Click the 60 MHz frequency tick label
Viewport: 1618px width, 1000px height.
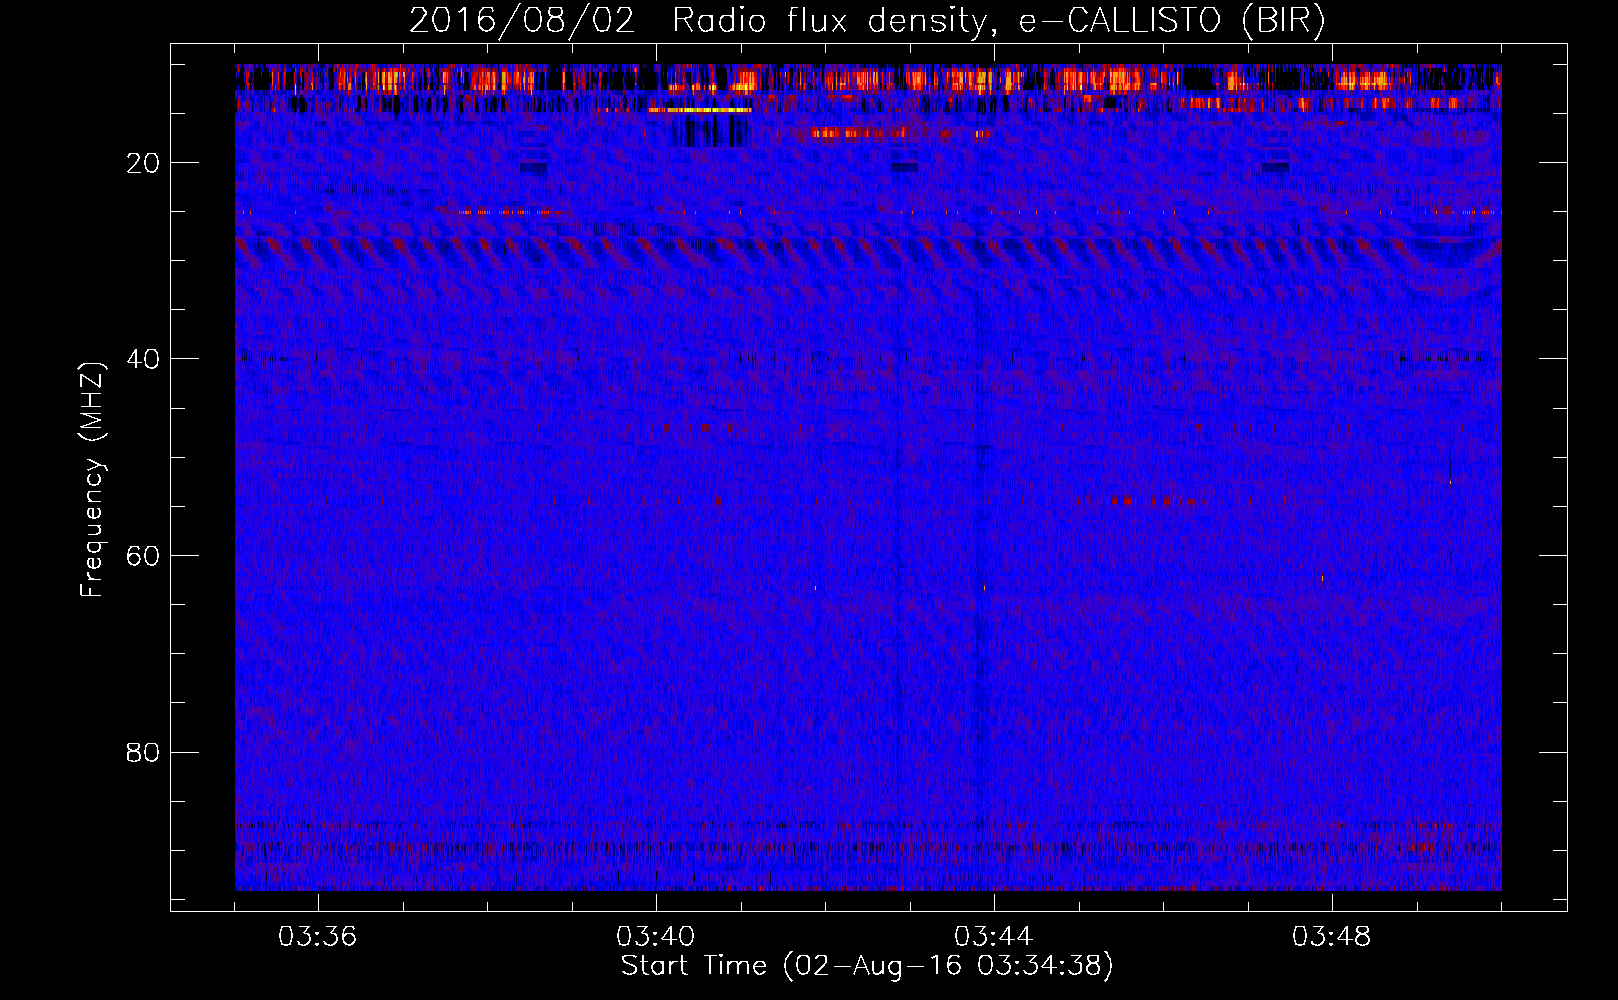pos(143,556)
